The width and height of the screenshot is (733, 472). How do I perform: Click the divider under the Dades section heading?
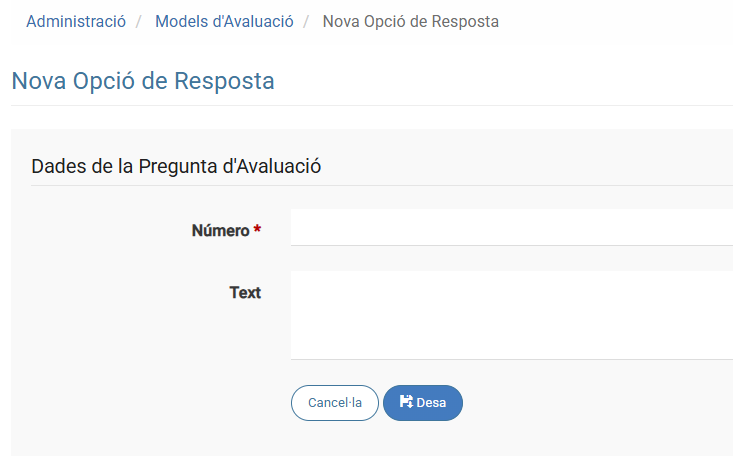(x=380, y=185)
